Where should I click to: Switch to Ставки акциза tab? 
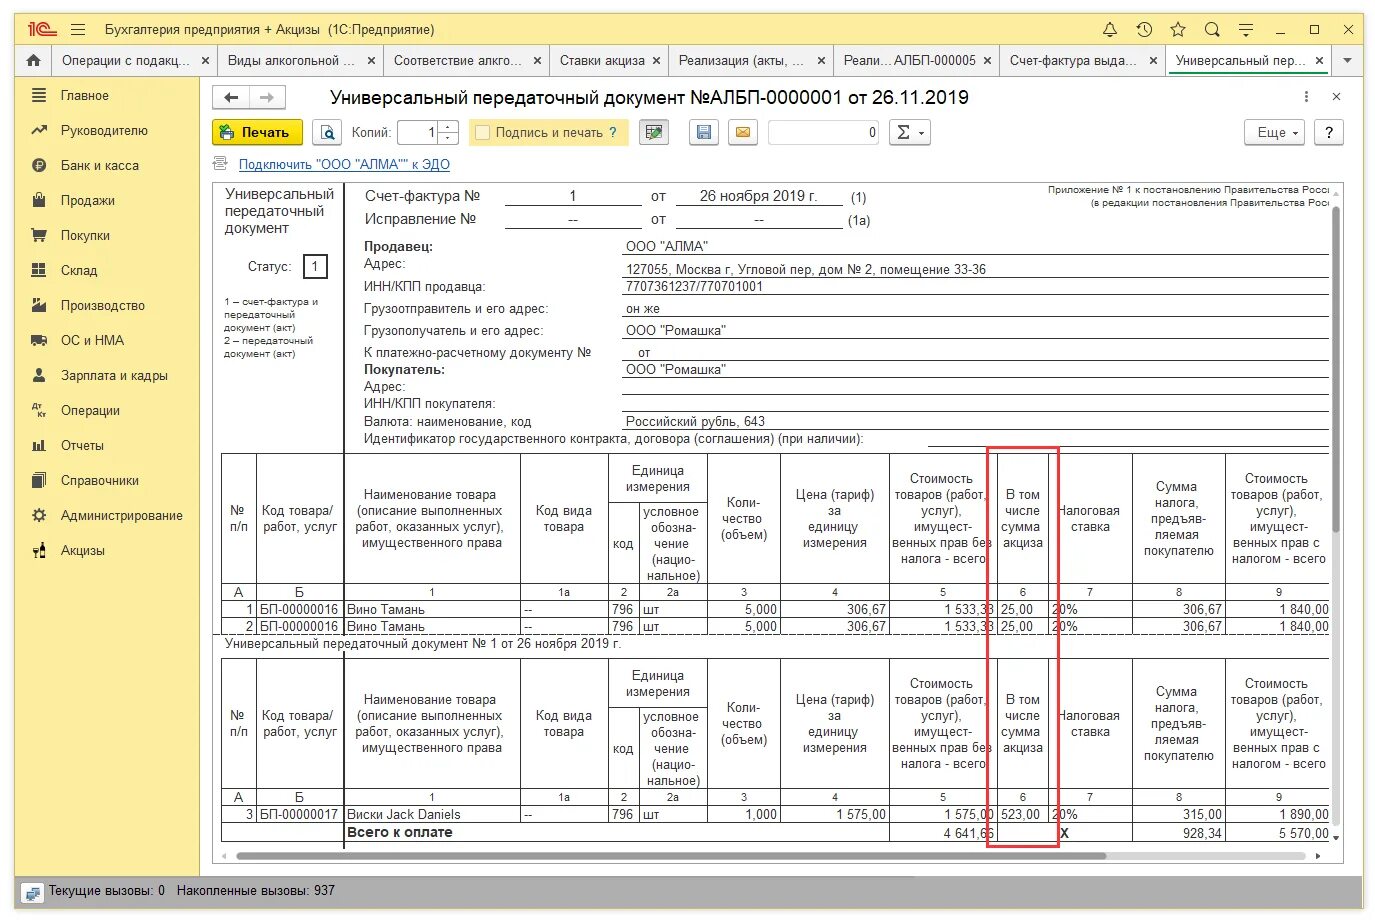[602, 60]
